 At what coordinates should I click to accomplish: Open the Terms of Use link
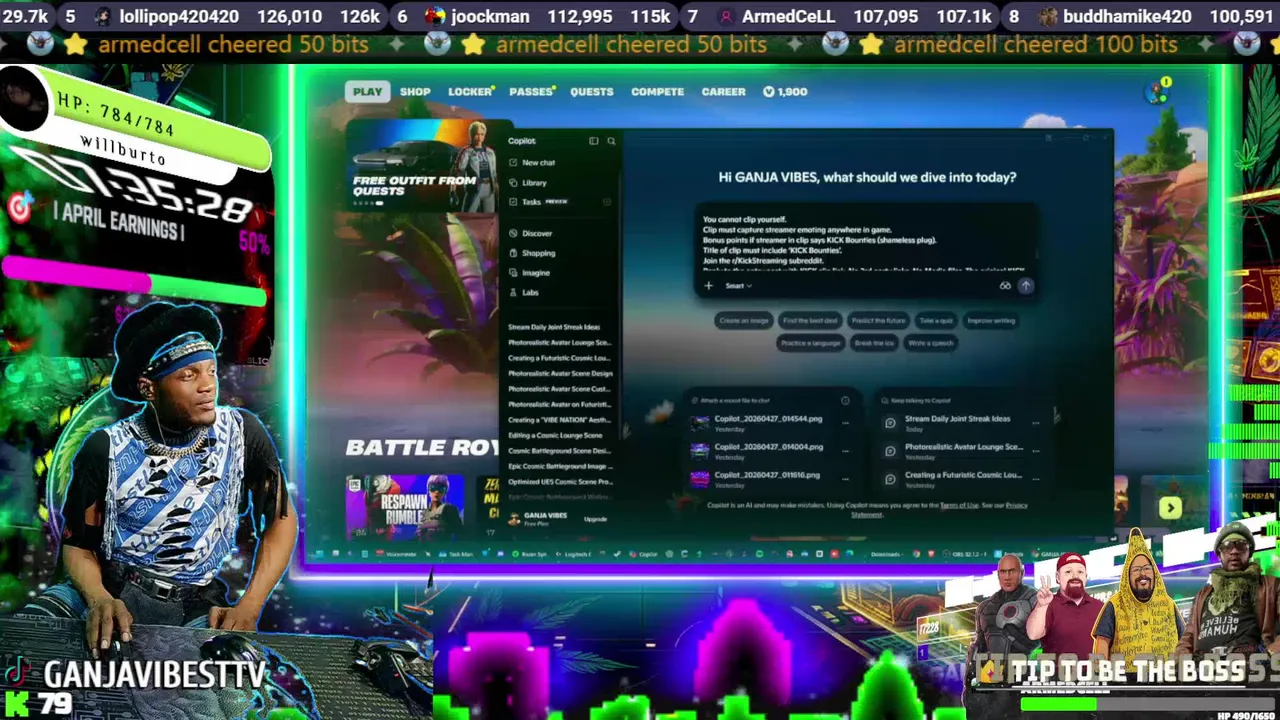pyautogui.click(x=959, y=505)
